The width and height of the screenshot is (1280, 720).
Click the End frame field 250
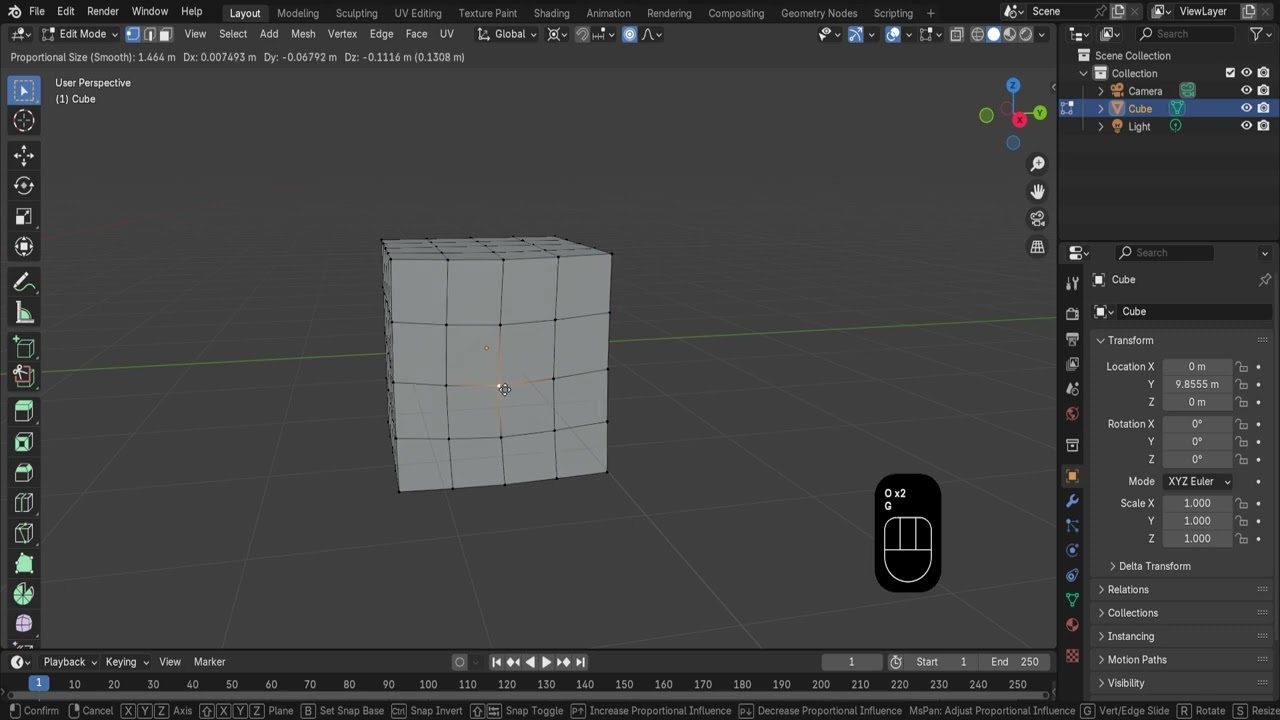[x=1016, y=662]
